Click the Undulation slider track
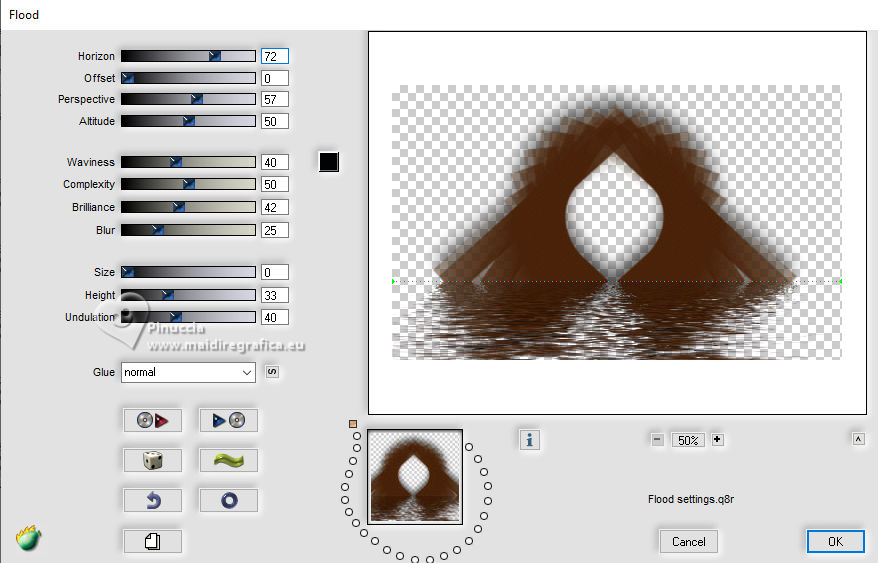Image resolution: width=878 pixels, height=563 pixels. point(188,317)
